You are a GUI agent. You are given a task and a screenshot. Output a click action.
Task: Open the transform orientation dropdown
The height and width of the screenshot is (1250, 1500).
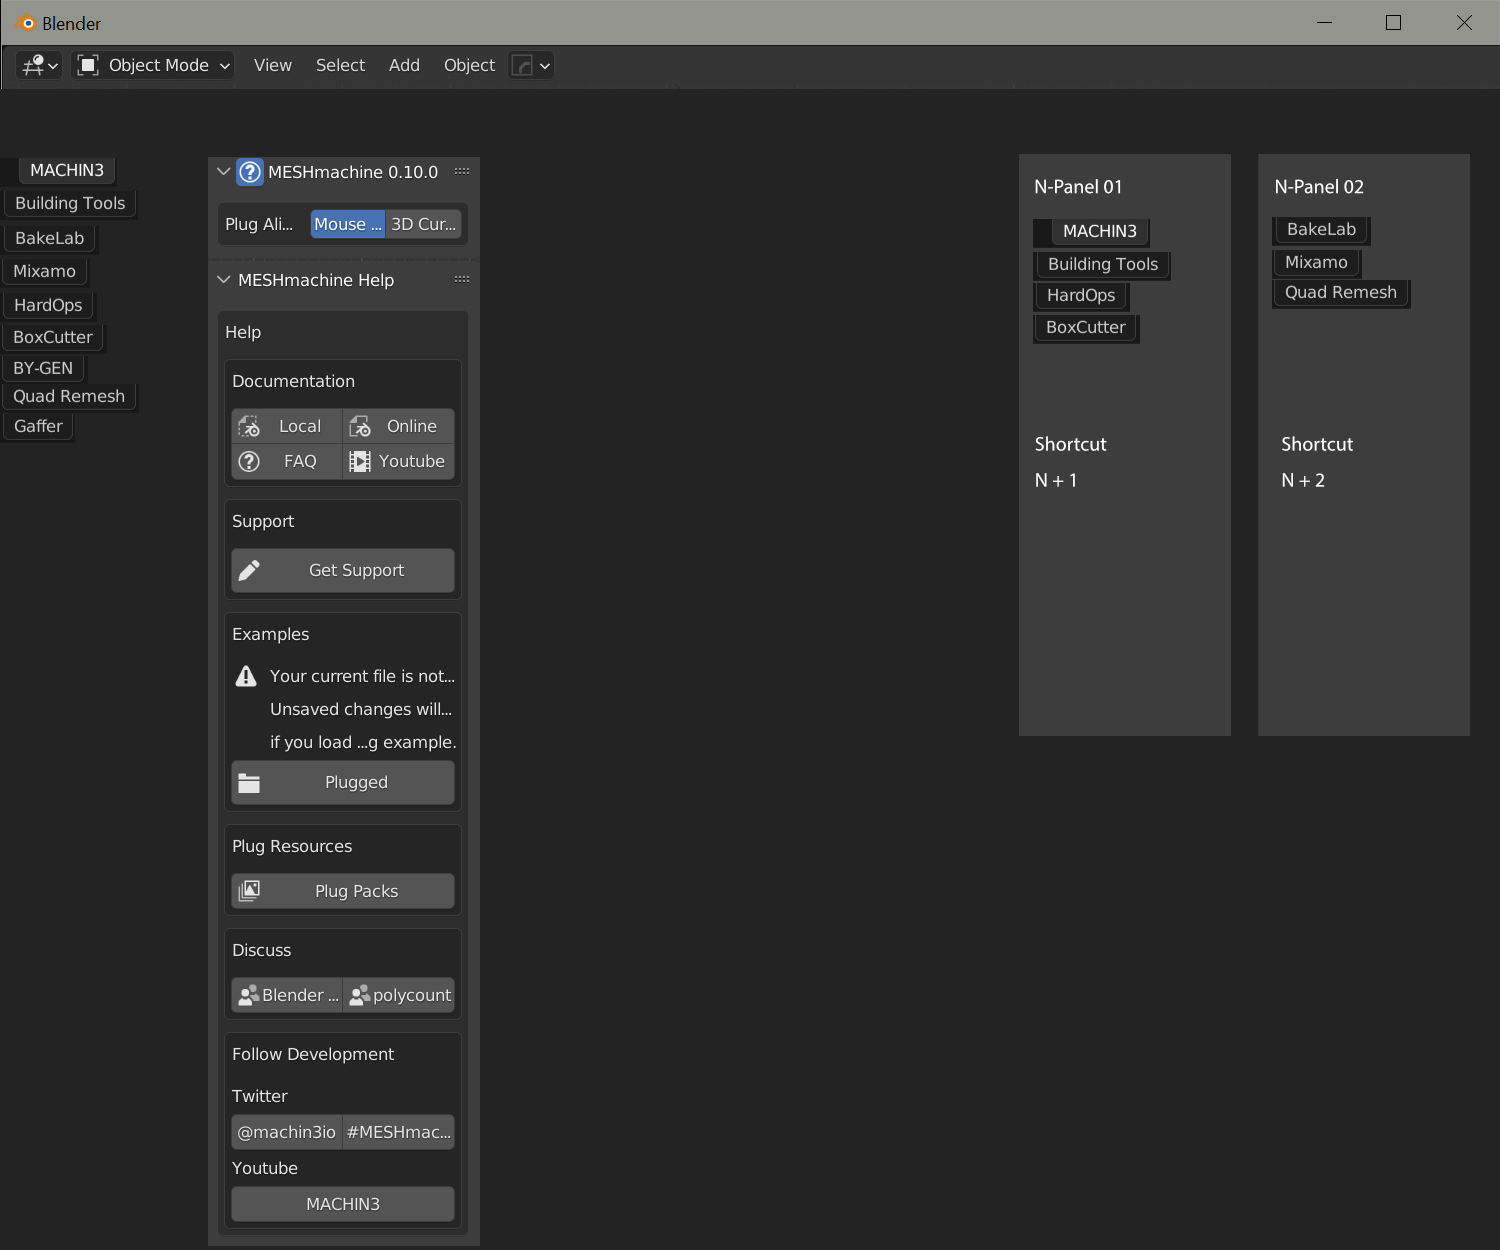click(x=531, y=65)
